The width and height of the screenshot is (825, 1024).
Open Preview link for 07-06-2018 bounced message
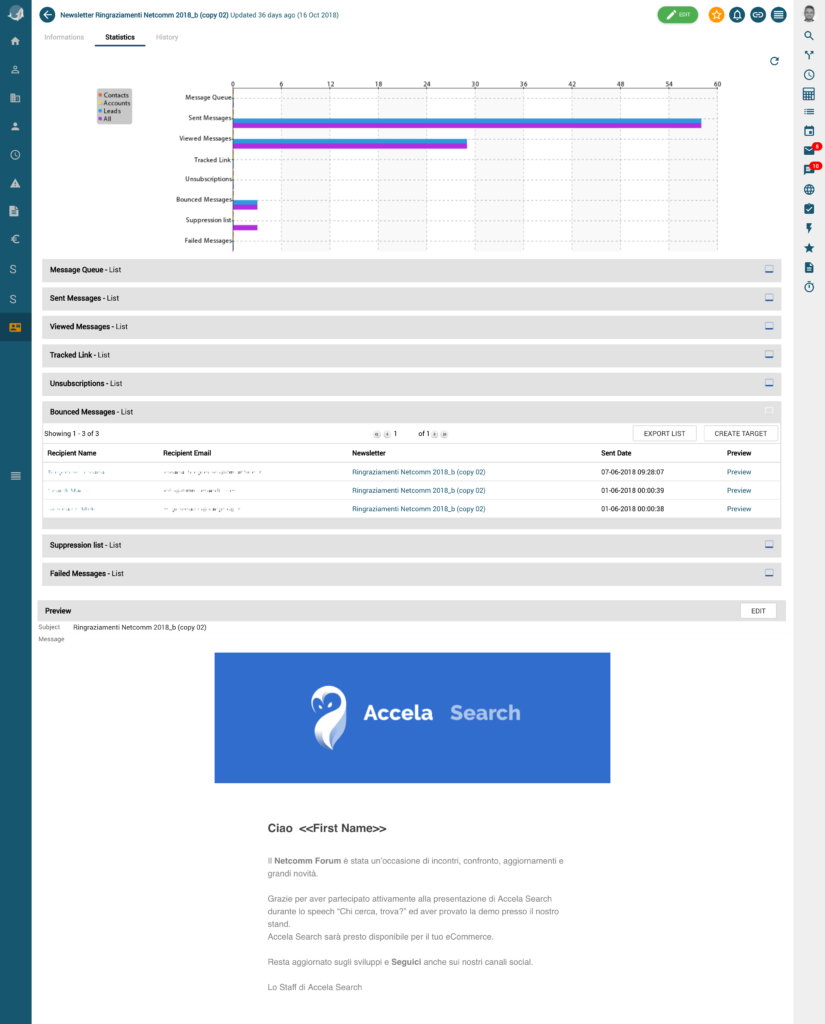[739, 472]
